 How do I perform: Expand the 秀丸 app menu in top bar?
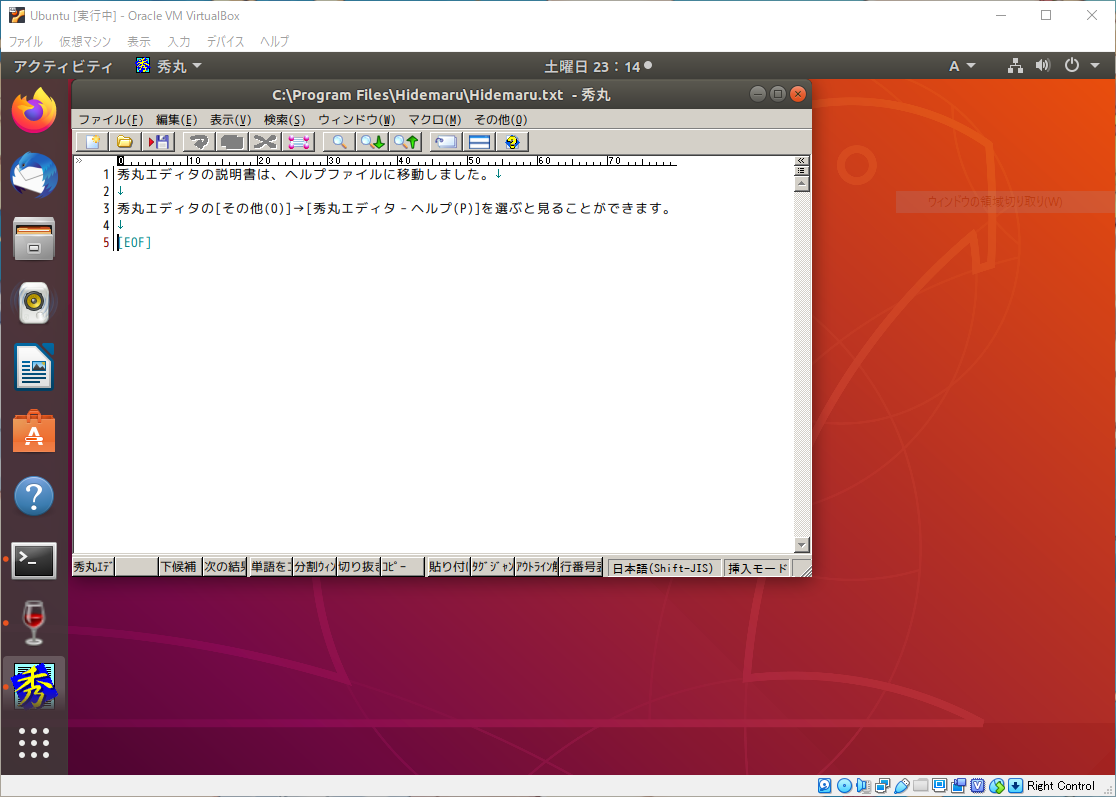click(169, 66)
